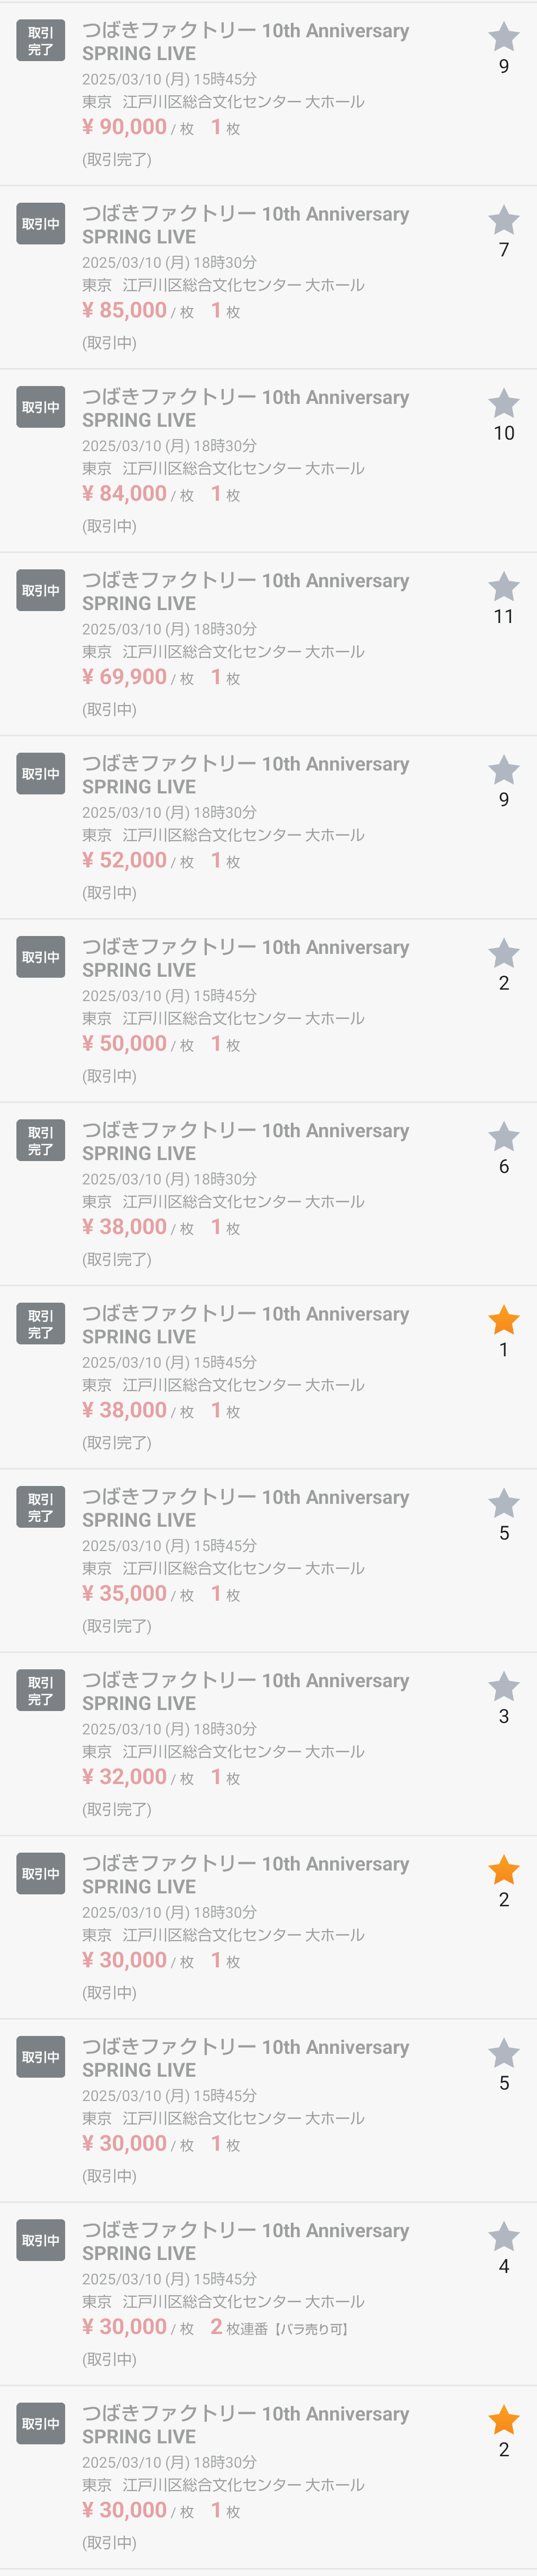Open the ¥69,900 ticket's event title
Image resolution: width=537 pixels, height=2576 pixels.
[x=245, y=591]
